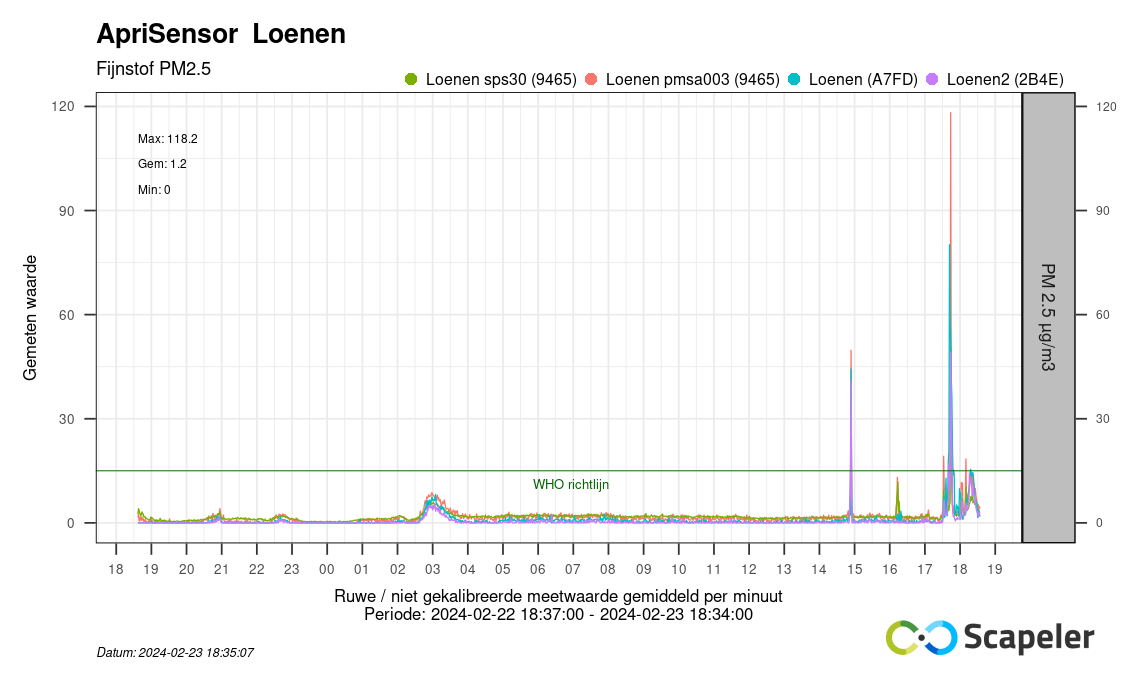Click the Scapeler infinity logo icon
The height and width of the screenshot is (683, 1140).
tap(921, 637)
